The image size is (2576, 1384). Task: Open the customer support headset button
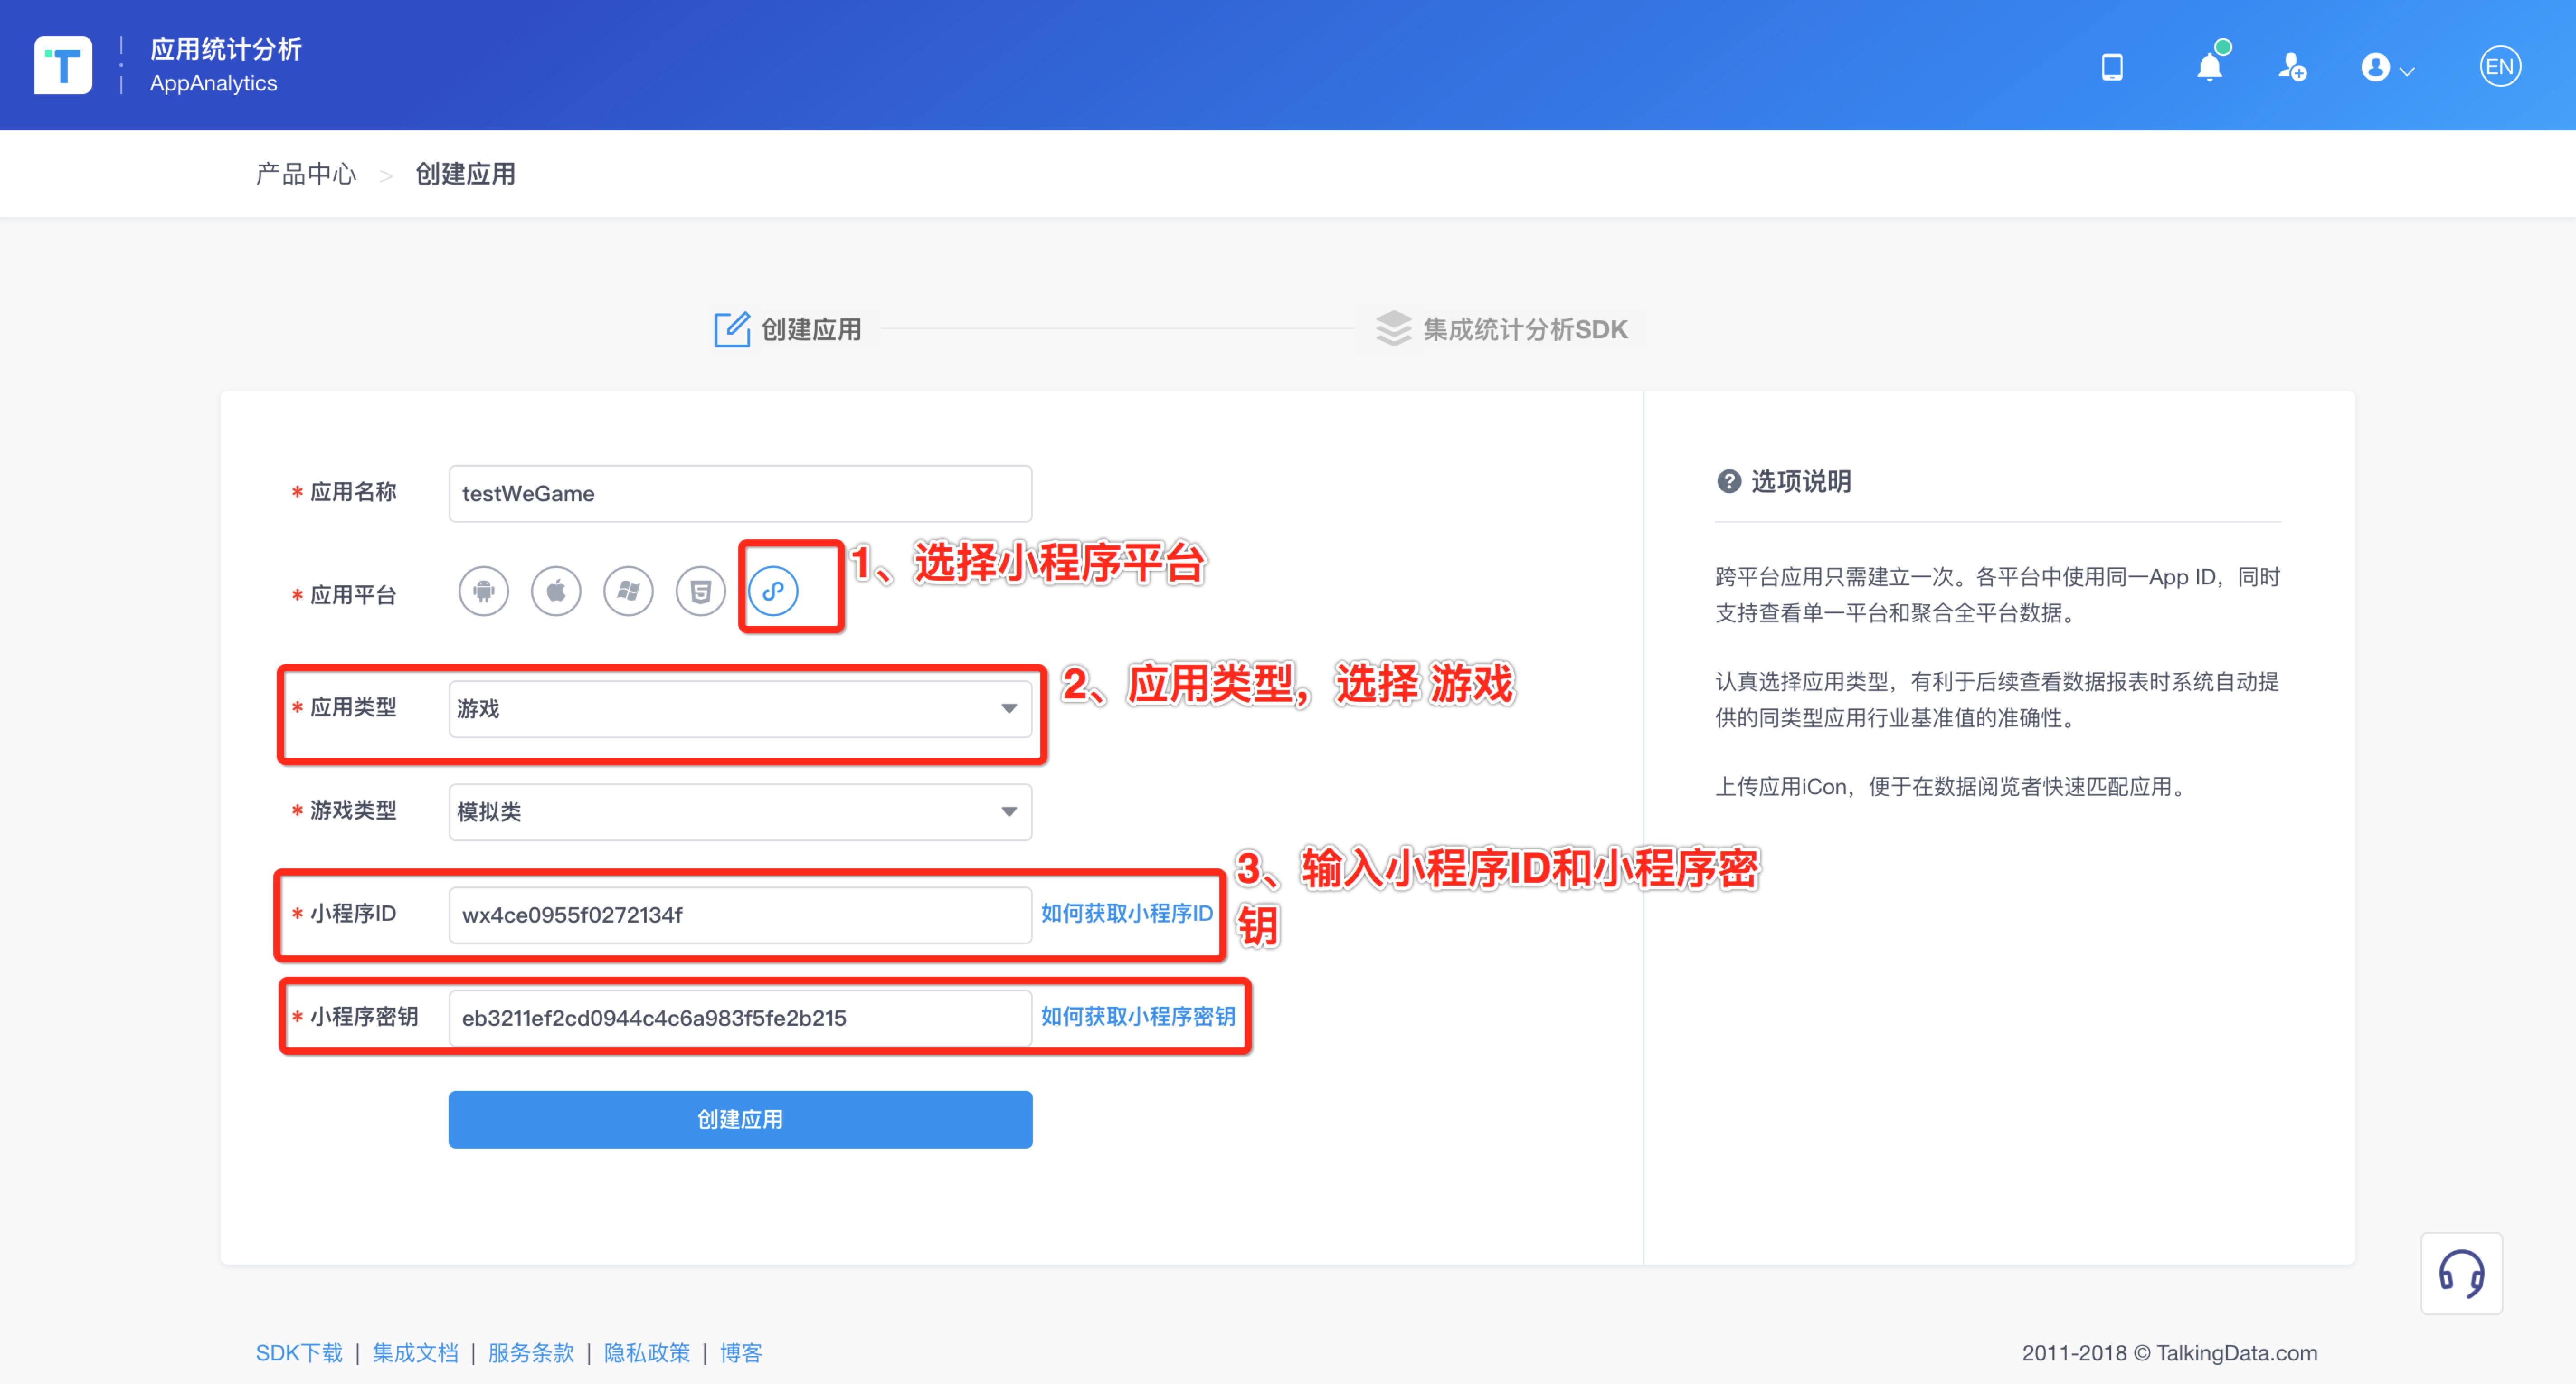click(2461, 1274)
